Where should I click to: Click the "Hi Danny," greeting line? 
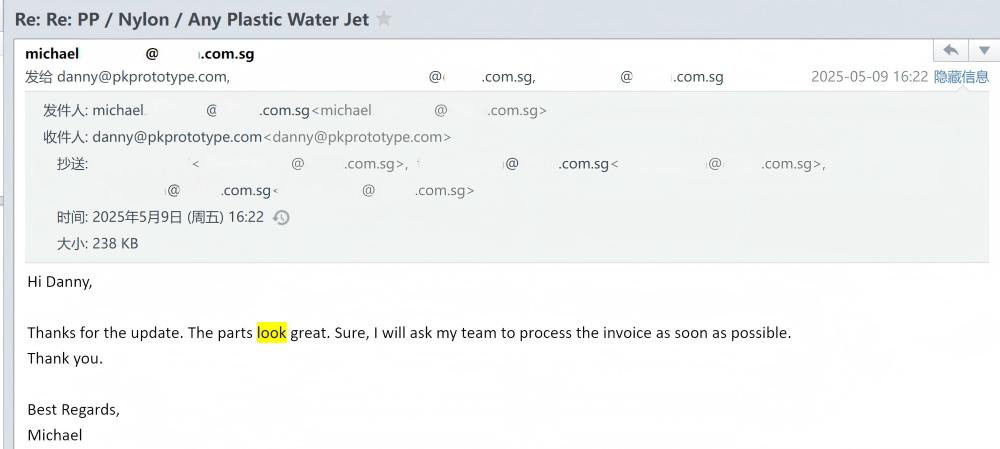(60, 282)
